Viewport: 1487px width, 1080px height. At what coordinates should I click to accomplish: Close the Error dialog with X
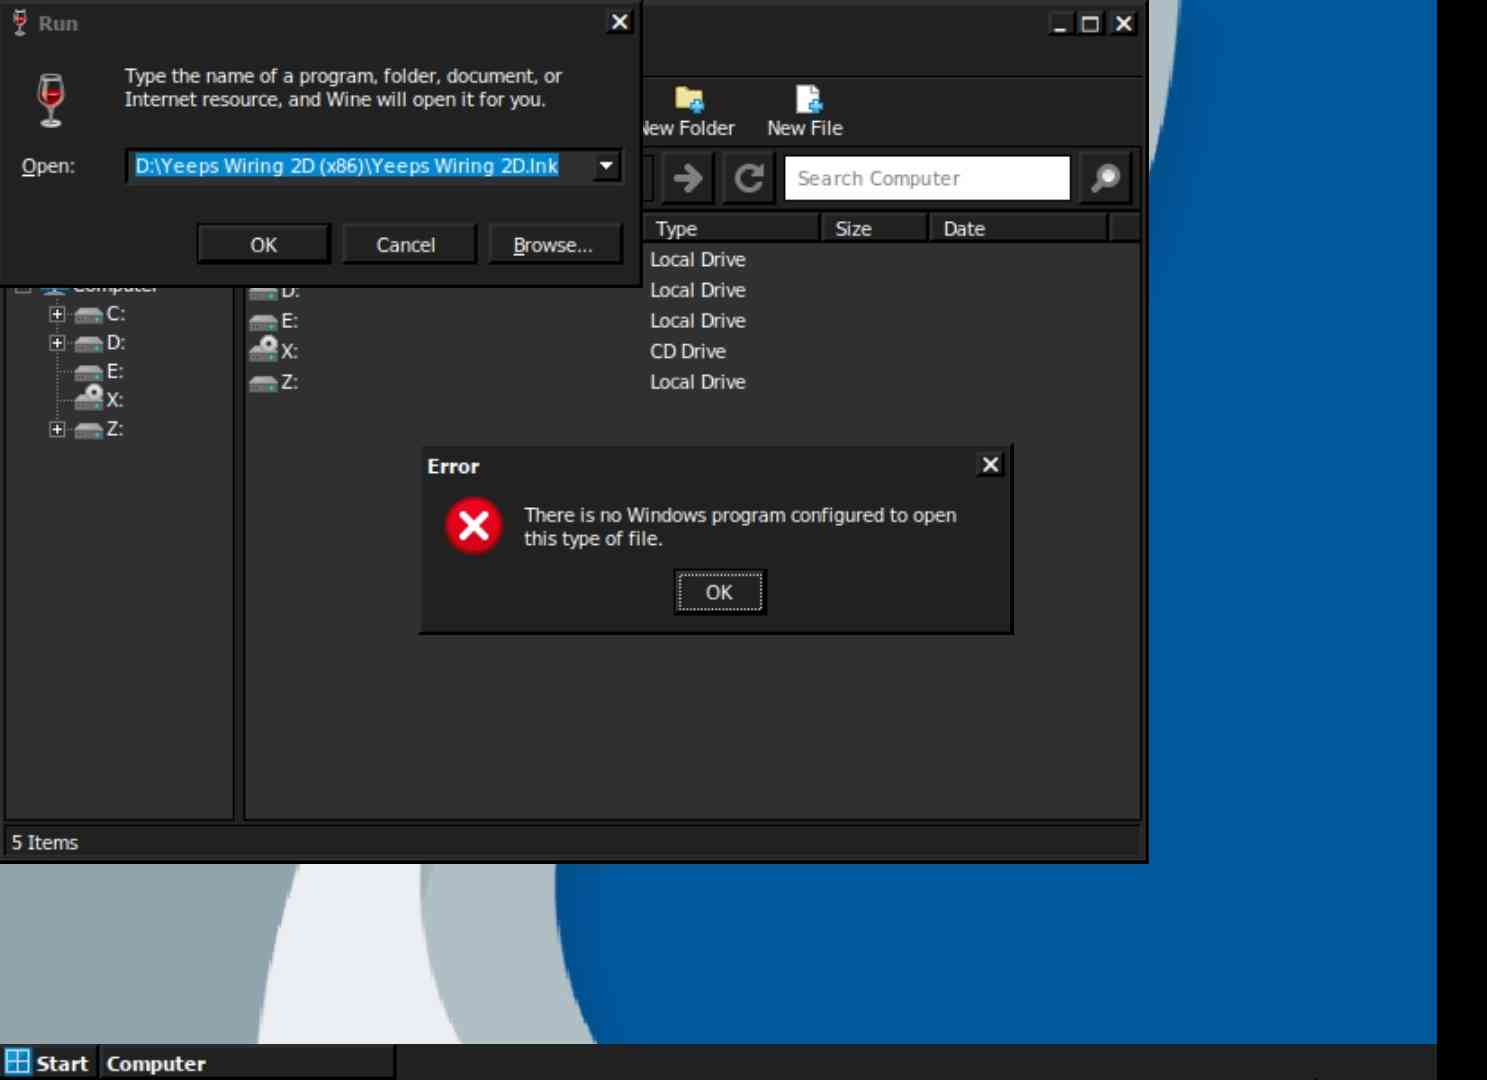[x=990, y=464]
